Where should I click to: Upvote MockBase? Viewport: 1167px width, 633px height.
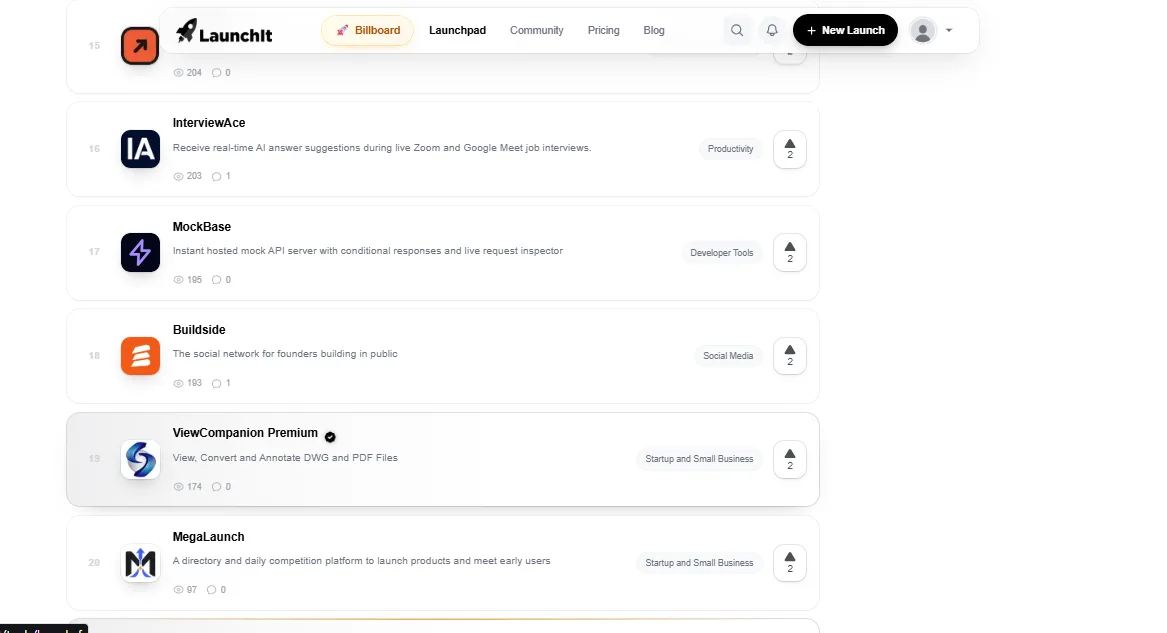tap(790, 253)
